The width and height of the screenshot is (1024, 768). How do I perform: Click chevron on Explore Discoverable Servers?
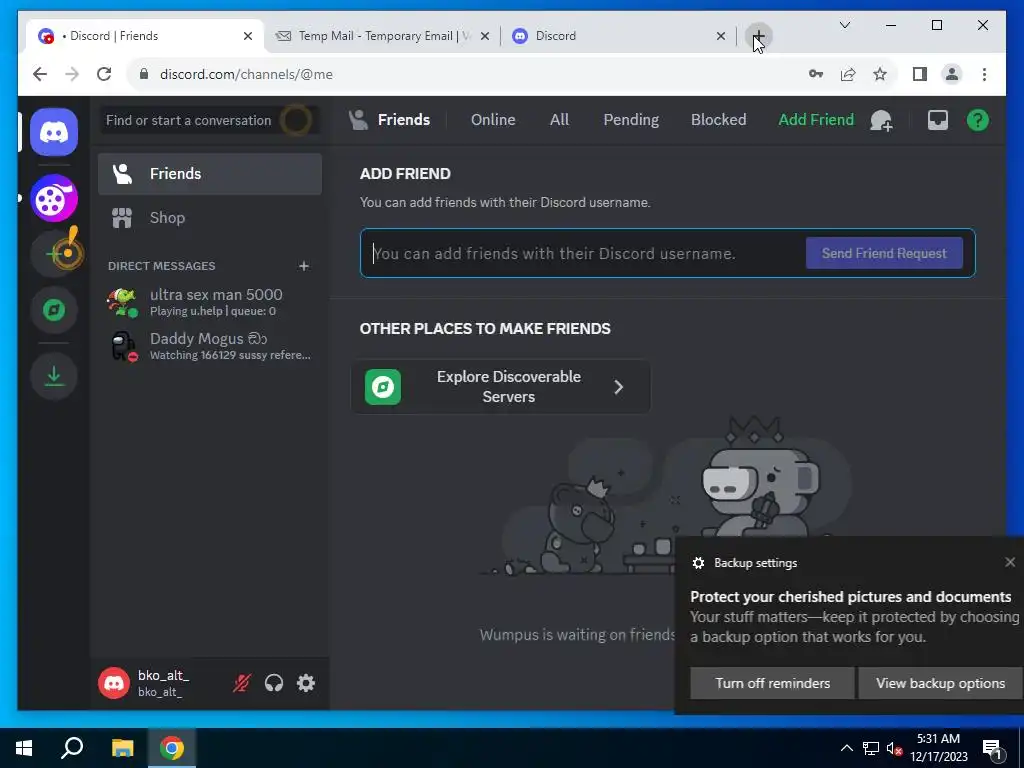(618, 387)
